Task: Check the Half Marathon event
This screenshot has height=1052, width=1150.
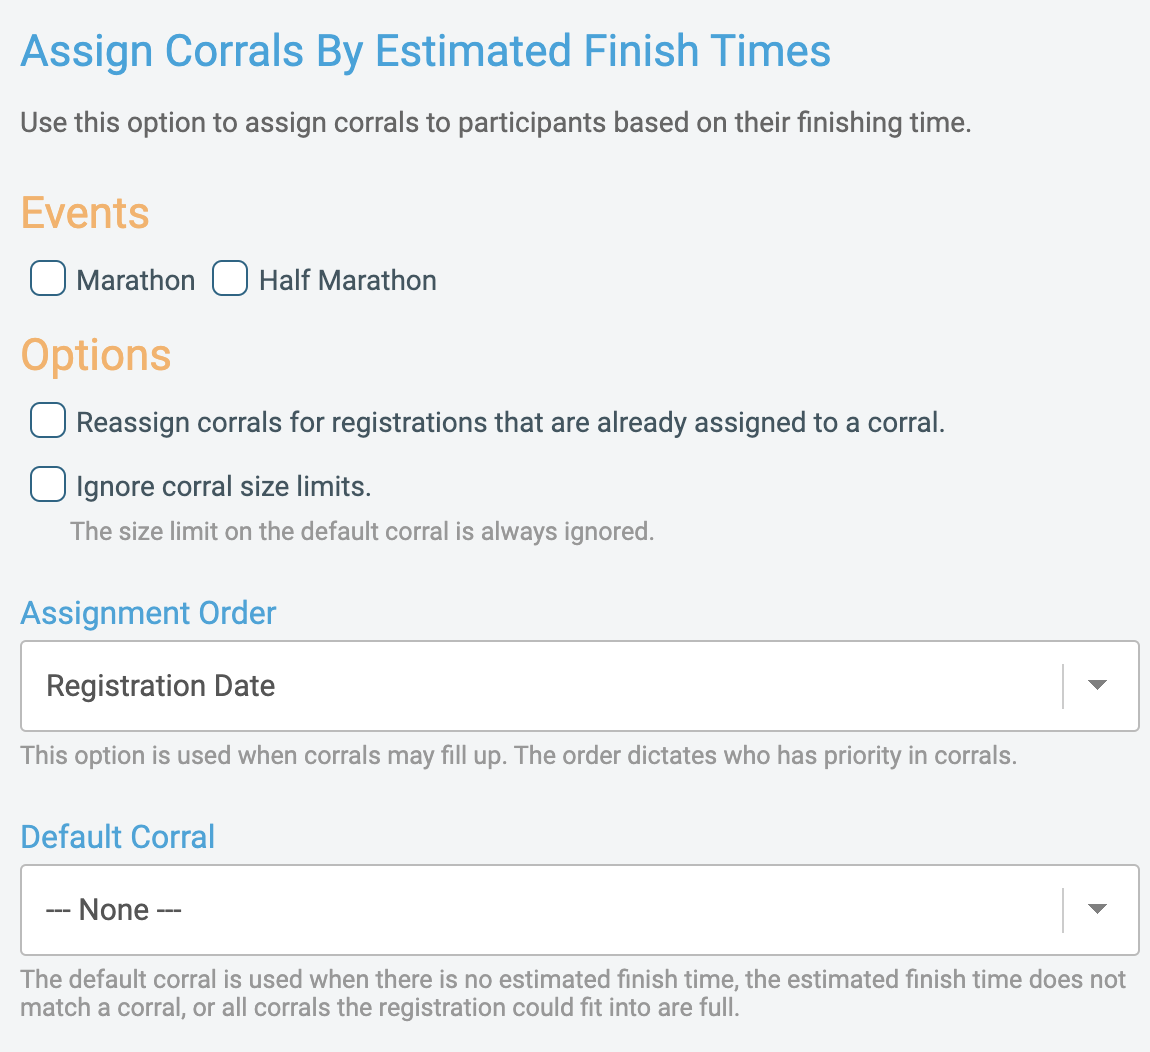Action: (229, 279)
